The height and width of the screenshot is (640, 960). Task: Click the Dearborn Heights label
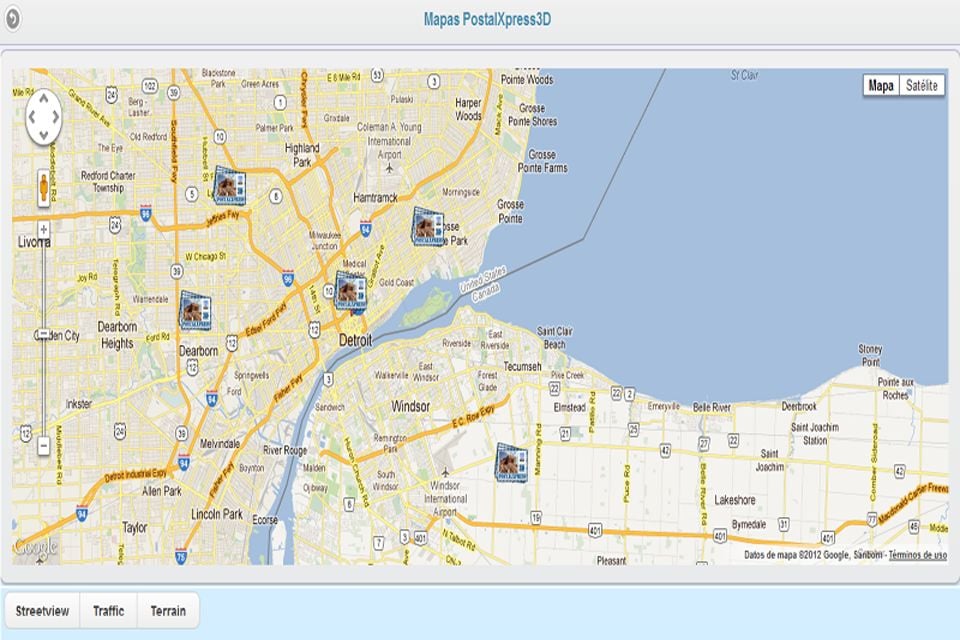(117, 335)
